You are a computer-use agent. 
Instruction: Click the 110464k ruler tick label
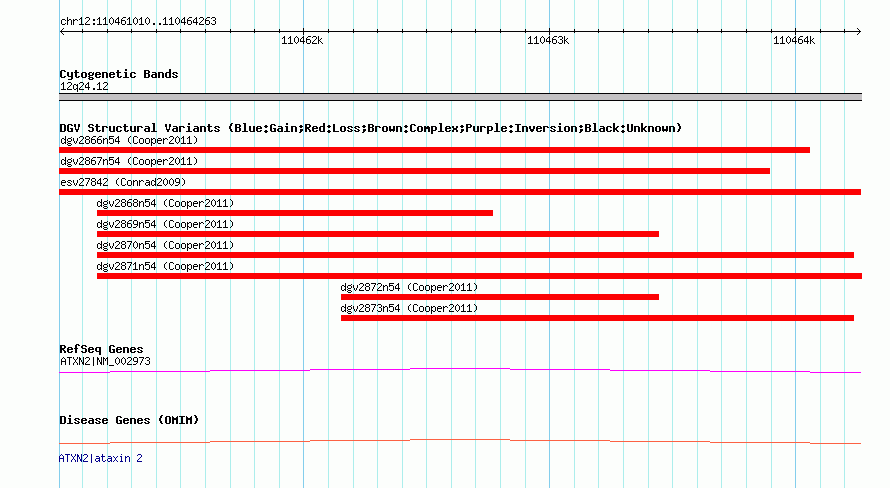[x=794, y=40]
